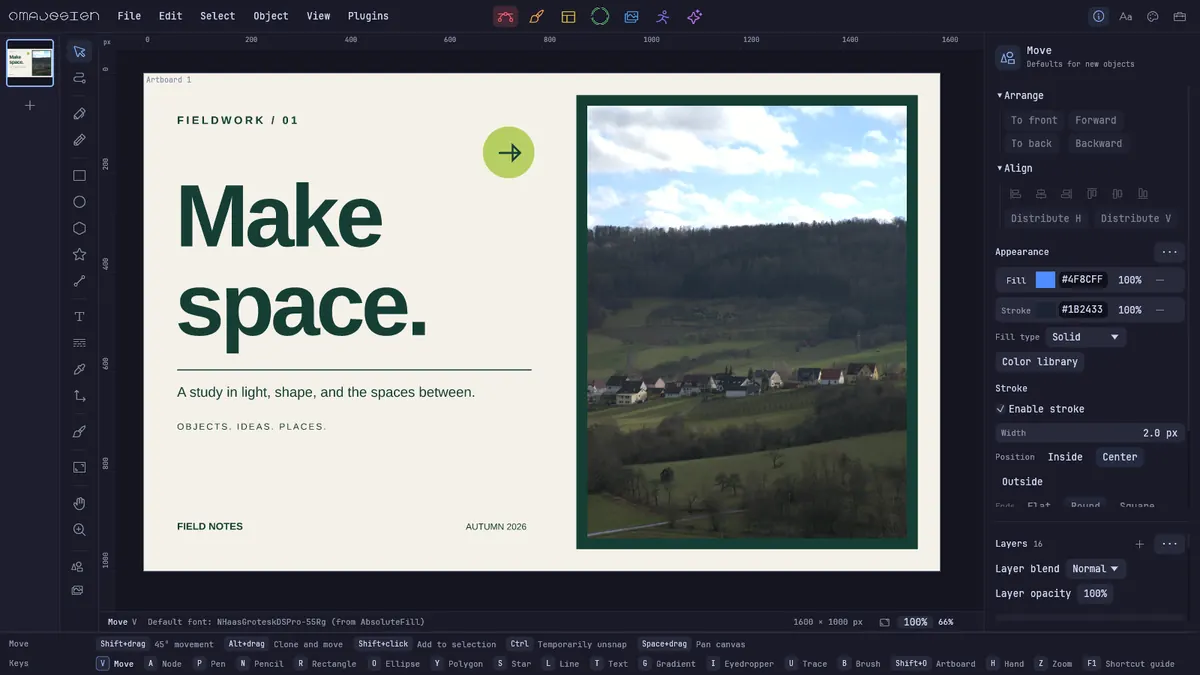Image resolution: width=1200 pixels, height=675 pixels.
Task: Set stroke position to Inside
Action: tap(1065, 457)
